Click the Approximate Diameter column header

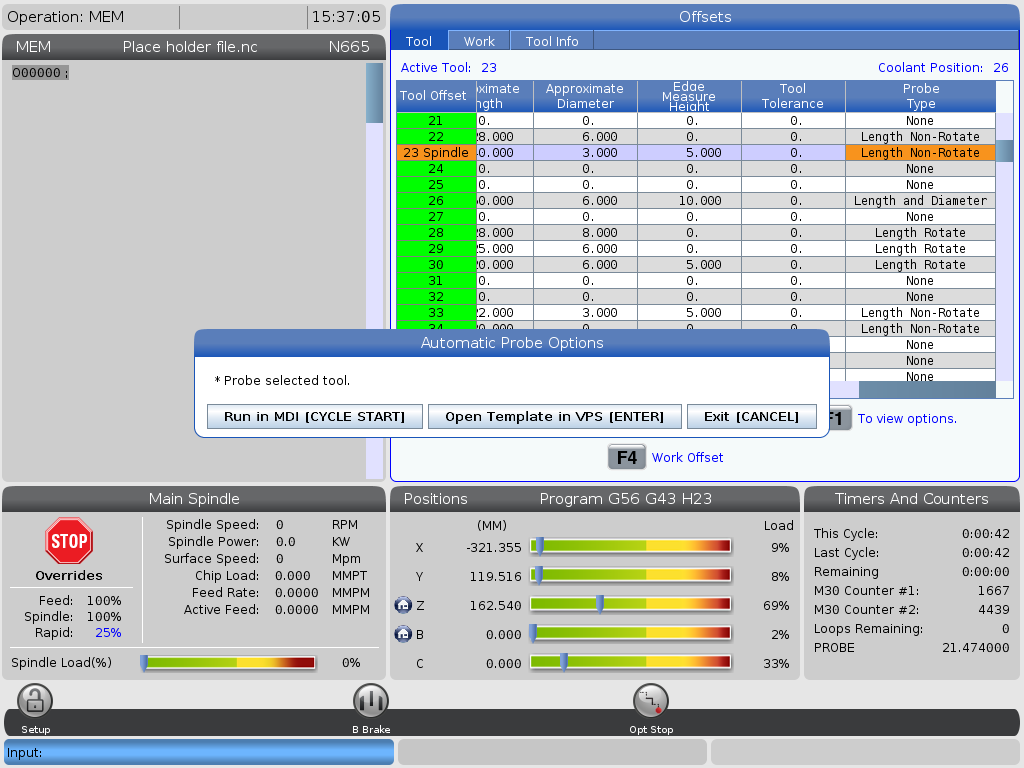point(585,96)
